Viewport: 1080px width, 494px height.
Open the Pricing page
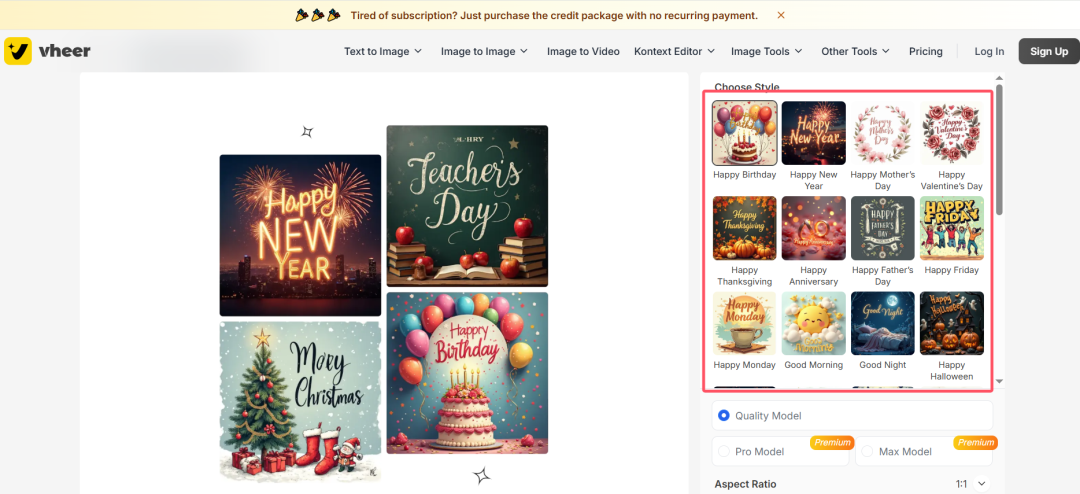(926, 51)
